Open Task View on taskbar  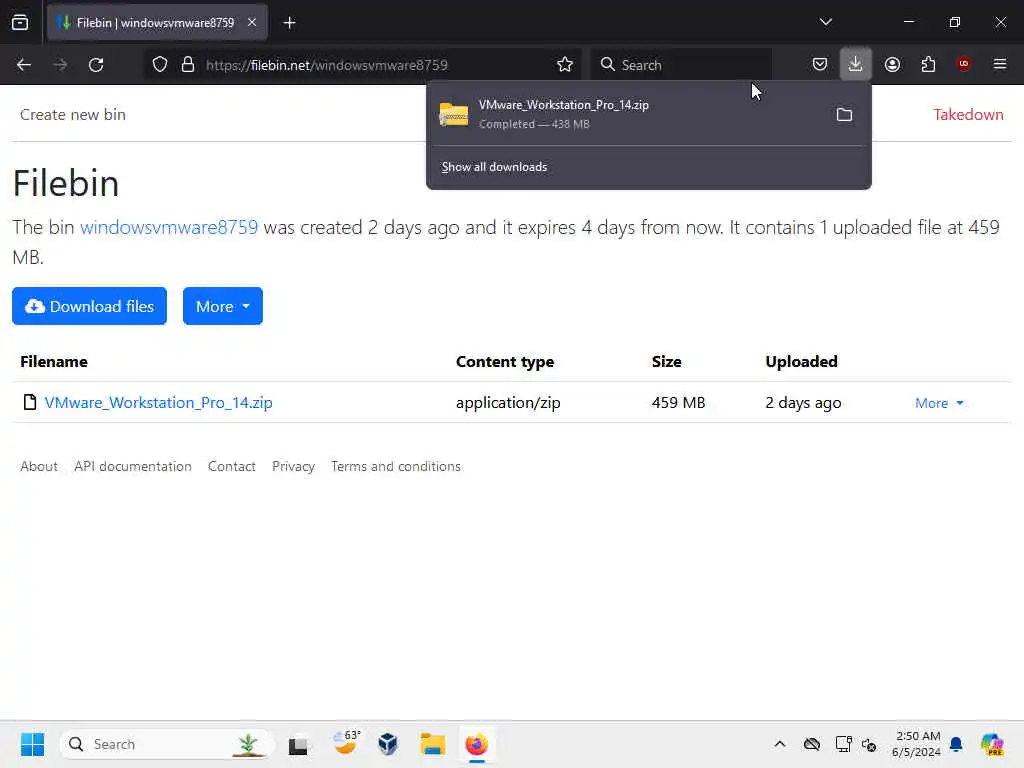pos(298,744)
